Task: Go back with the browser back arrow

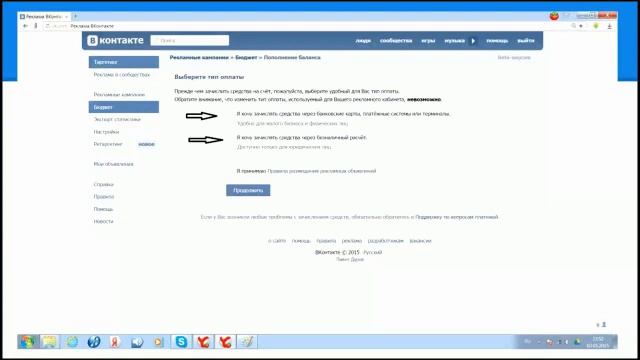Action: pos(25,26)
